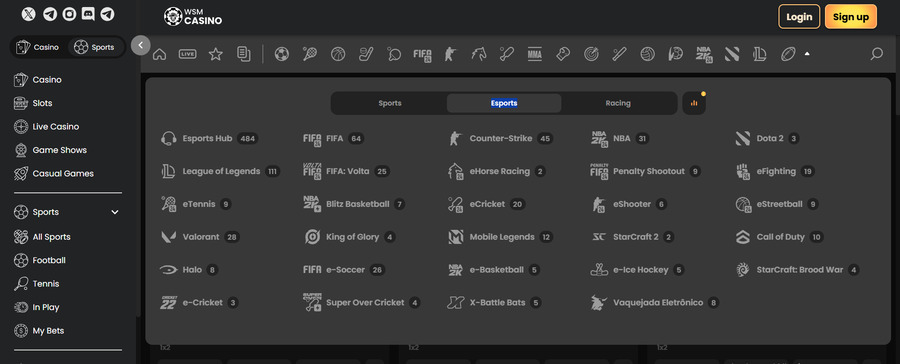This screenshot has width=900, height=364.
Task: Open Favorites star icon
Action: click(x=215, y=54)
